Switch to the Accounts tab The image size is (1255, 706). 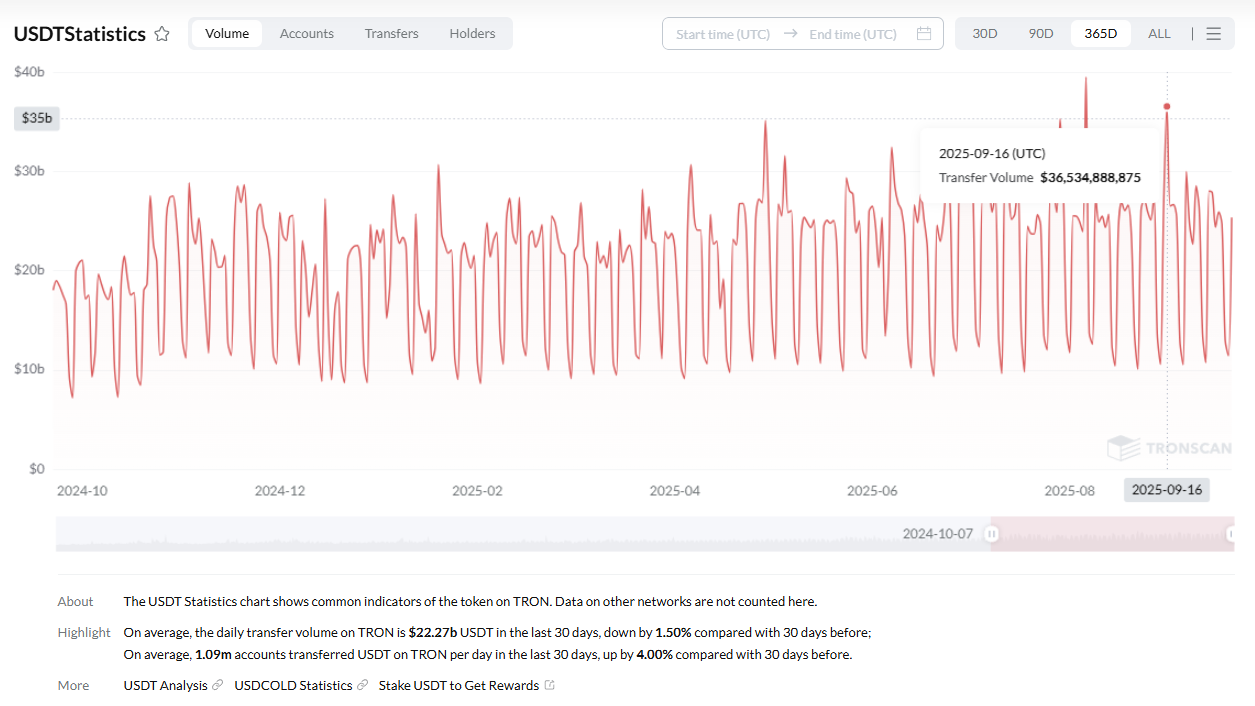click(x=306, y=34)
